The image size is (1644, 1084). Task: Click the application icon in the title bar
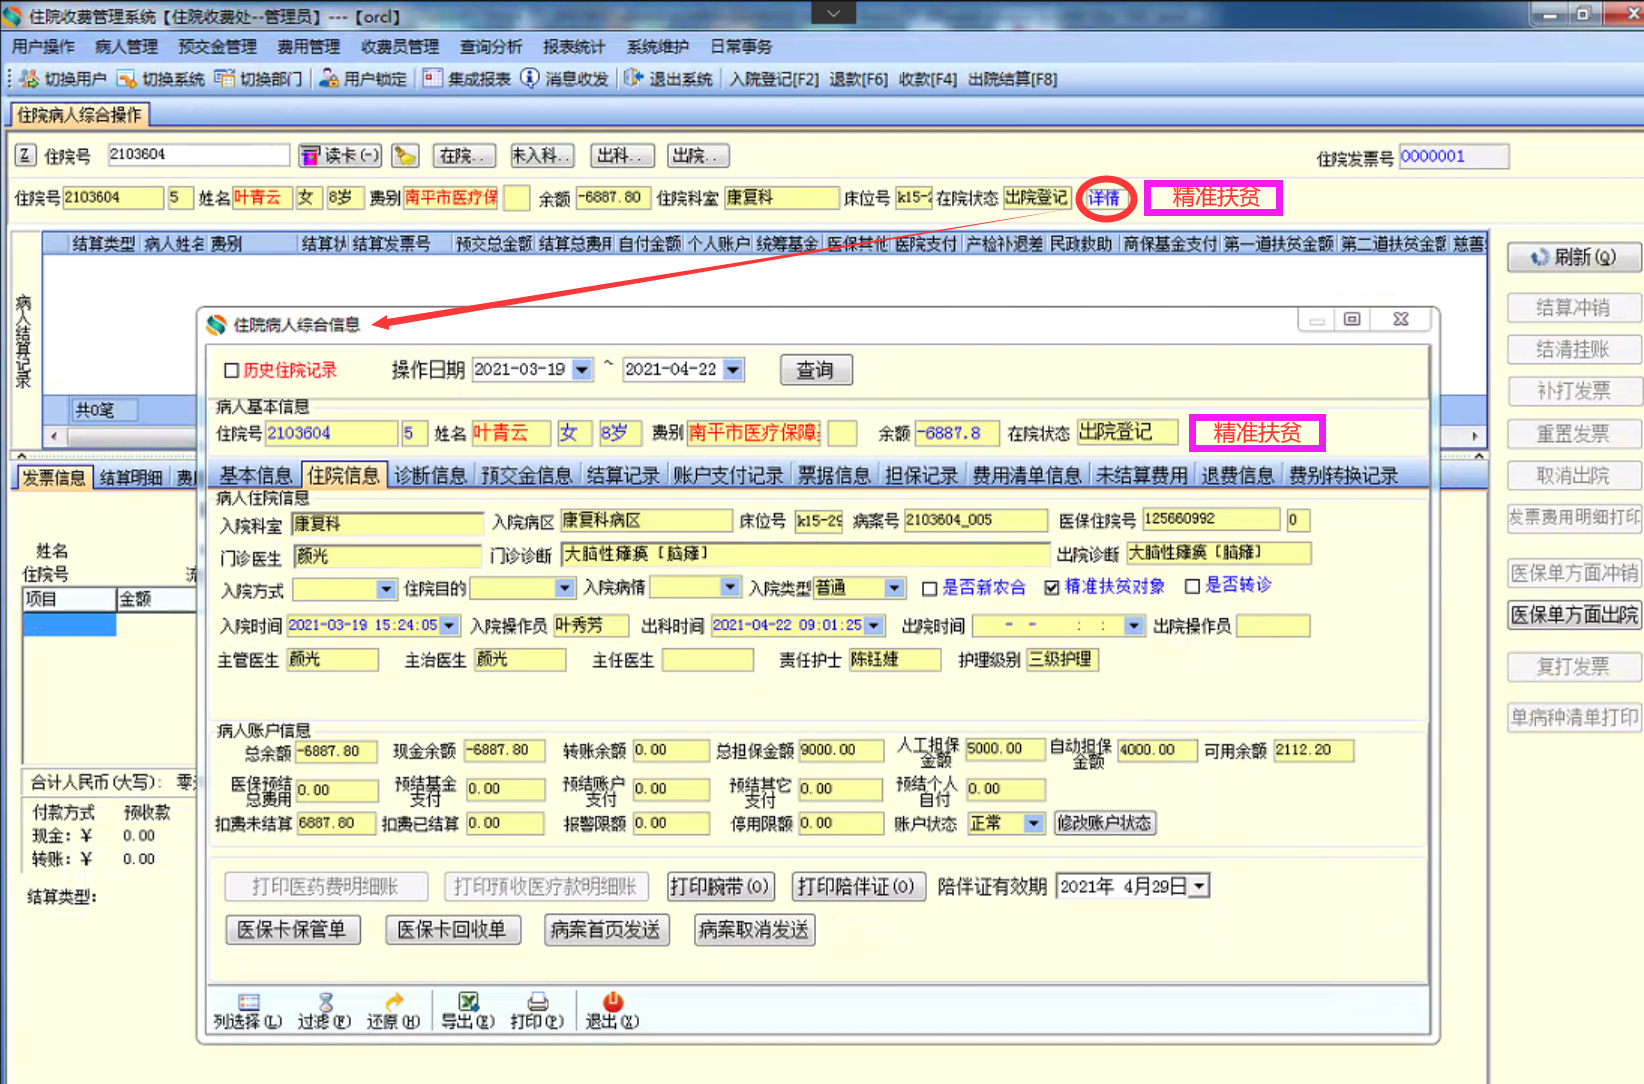pos(12,16)
